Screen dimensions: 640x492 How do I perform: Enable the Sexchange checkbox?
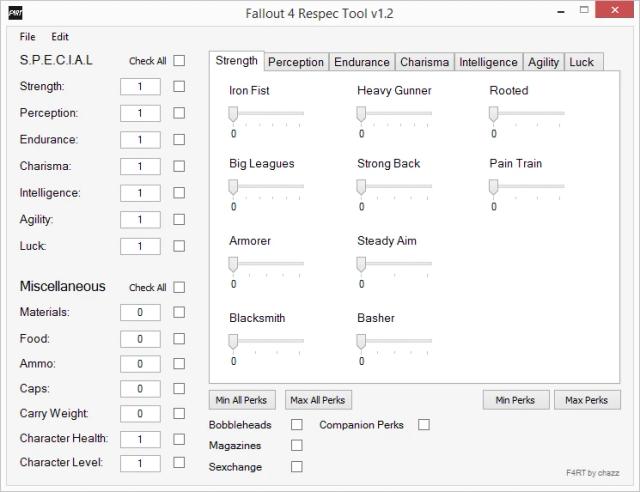click(x=297, y=466)
